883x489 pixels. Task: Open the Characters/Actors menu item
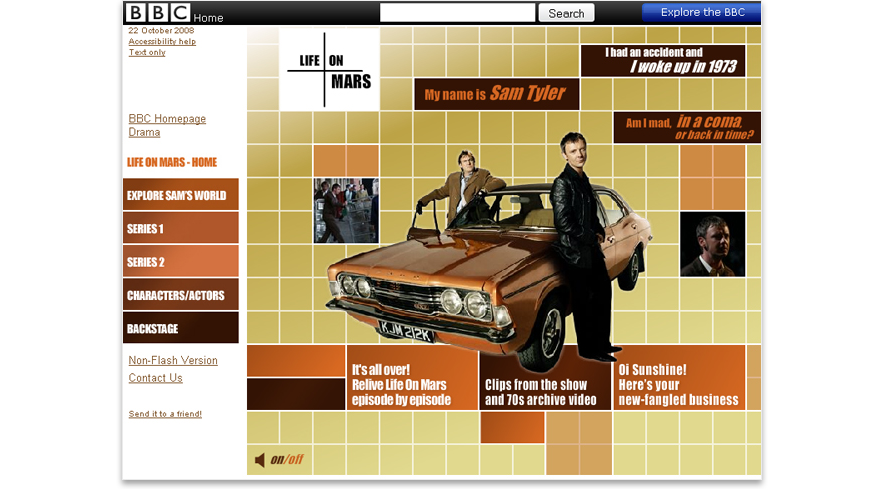tap(181, 294)
